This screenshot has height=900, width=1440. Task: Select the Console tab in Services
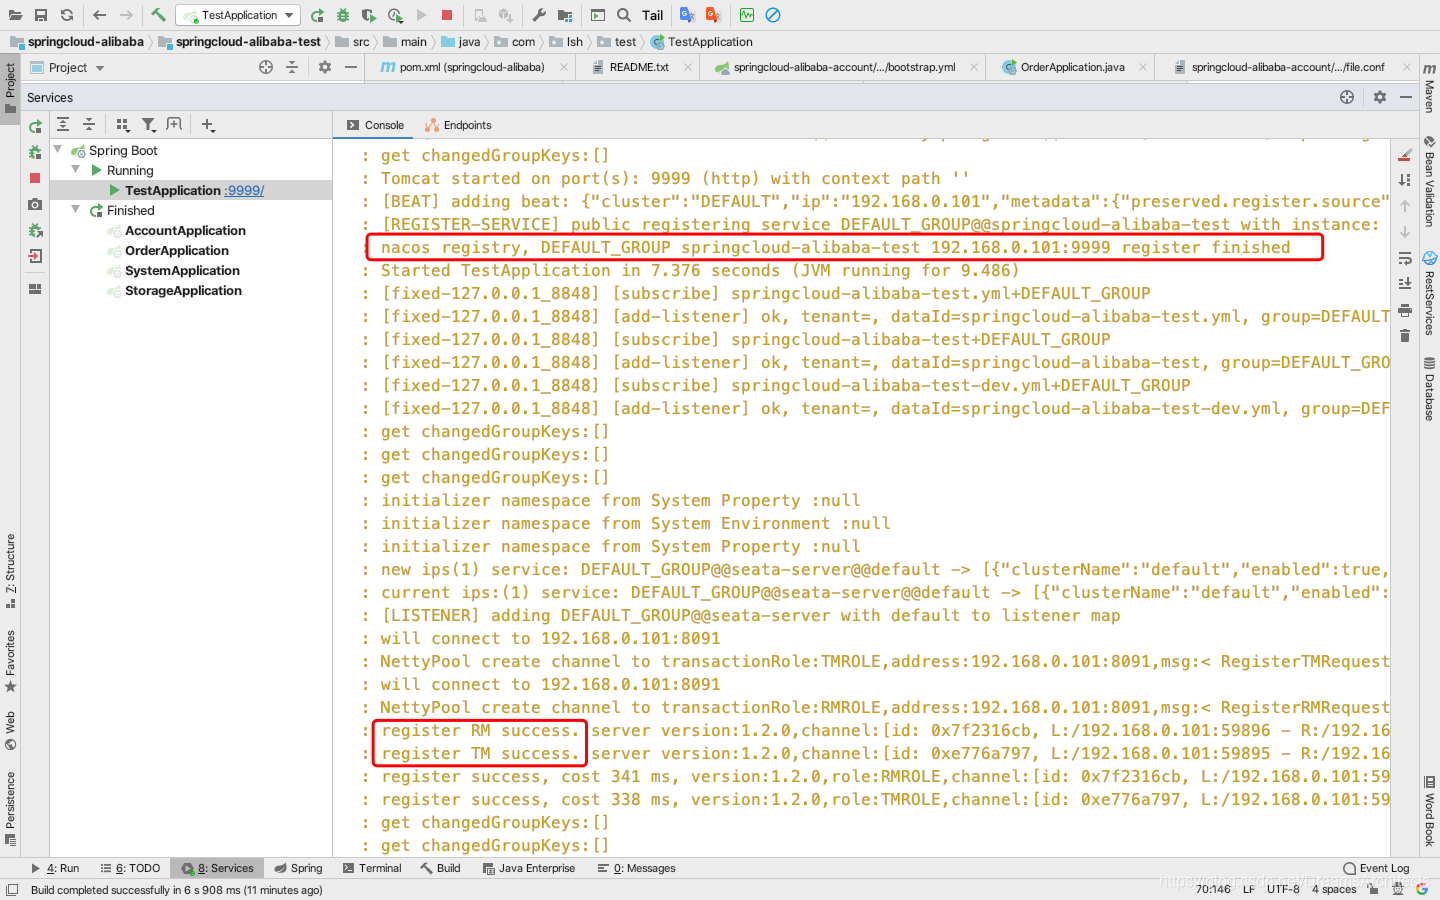(x=376, y=125)
